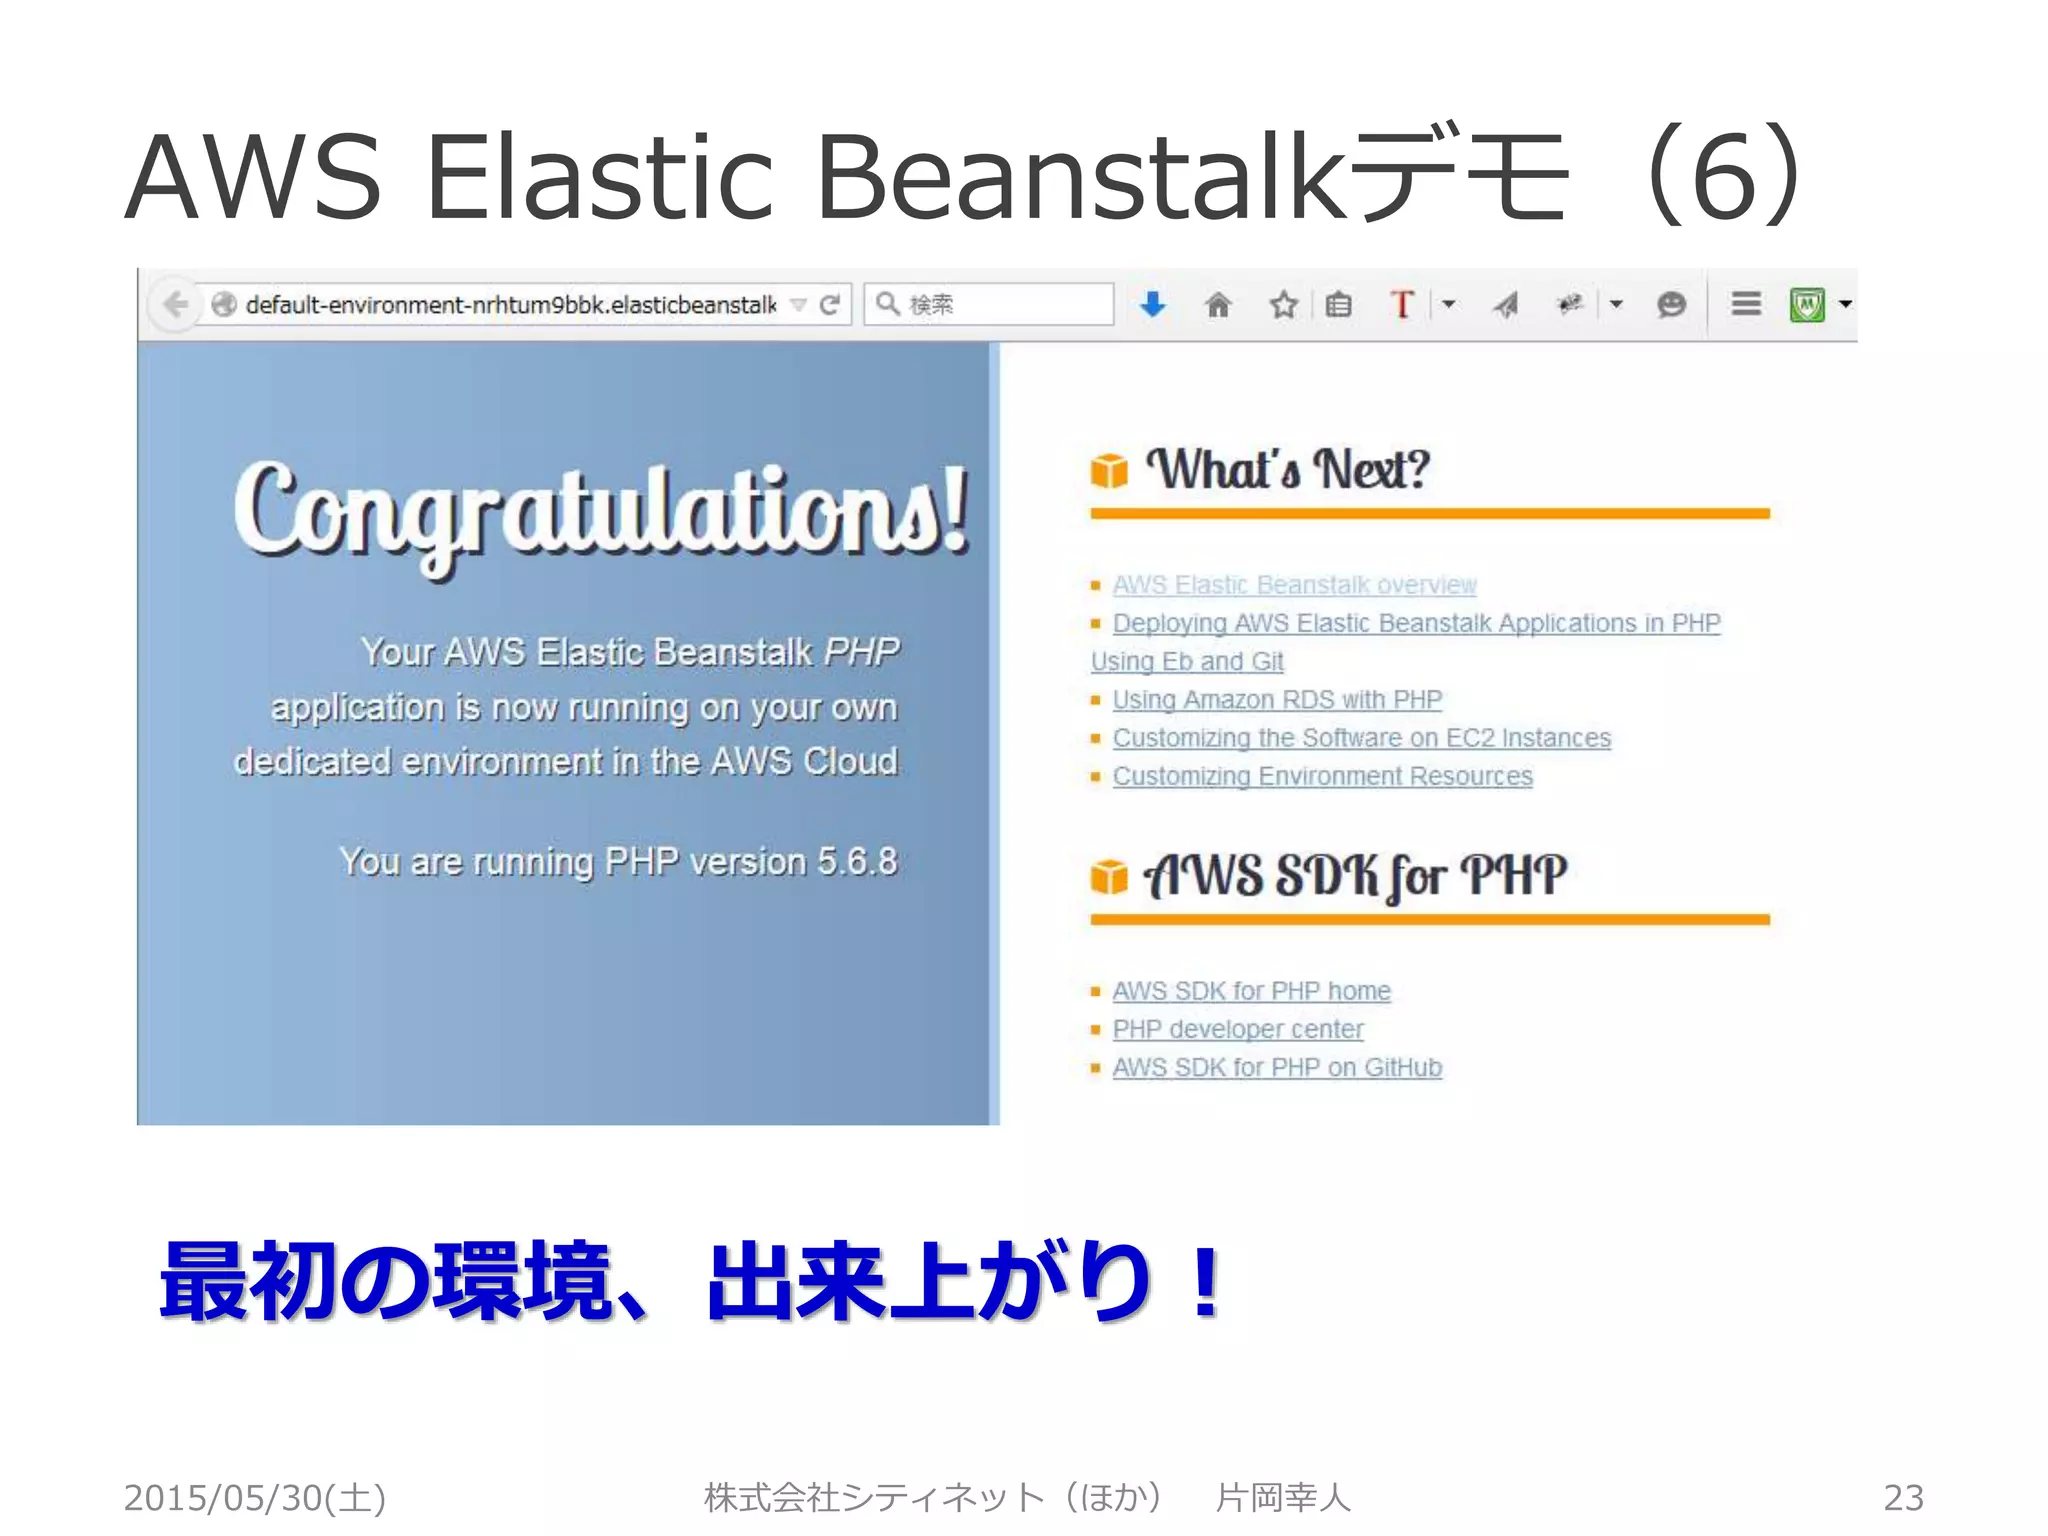Click the AWS SDK for PHP heading
Screen dimensions: 2048x1536
(x=1355, y=877)
